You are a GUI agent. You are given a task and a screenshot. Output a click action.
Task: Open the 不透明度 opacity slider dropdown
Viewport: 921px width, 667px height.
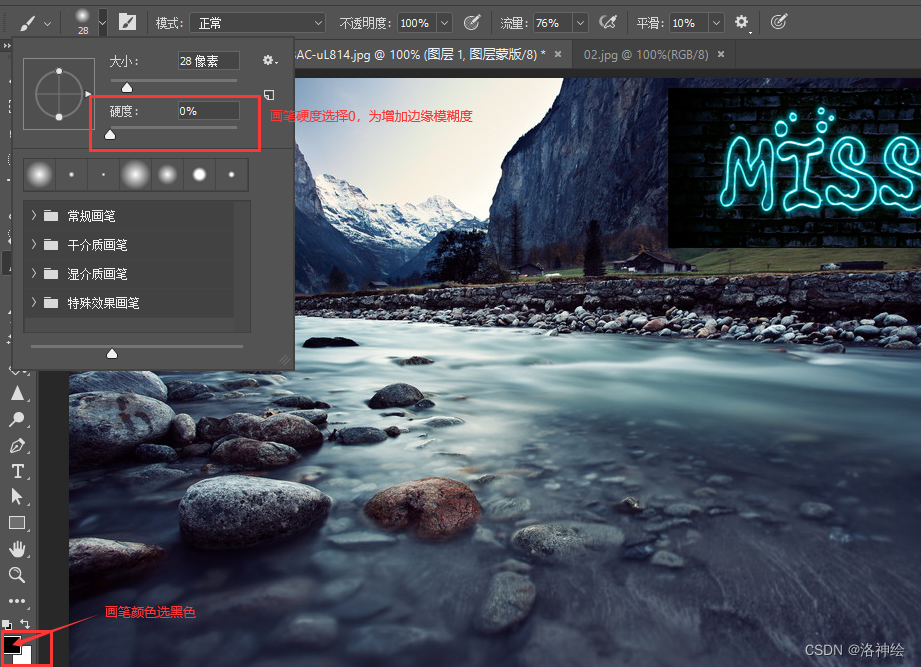pyautogui.click(x=445, y=23)
